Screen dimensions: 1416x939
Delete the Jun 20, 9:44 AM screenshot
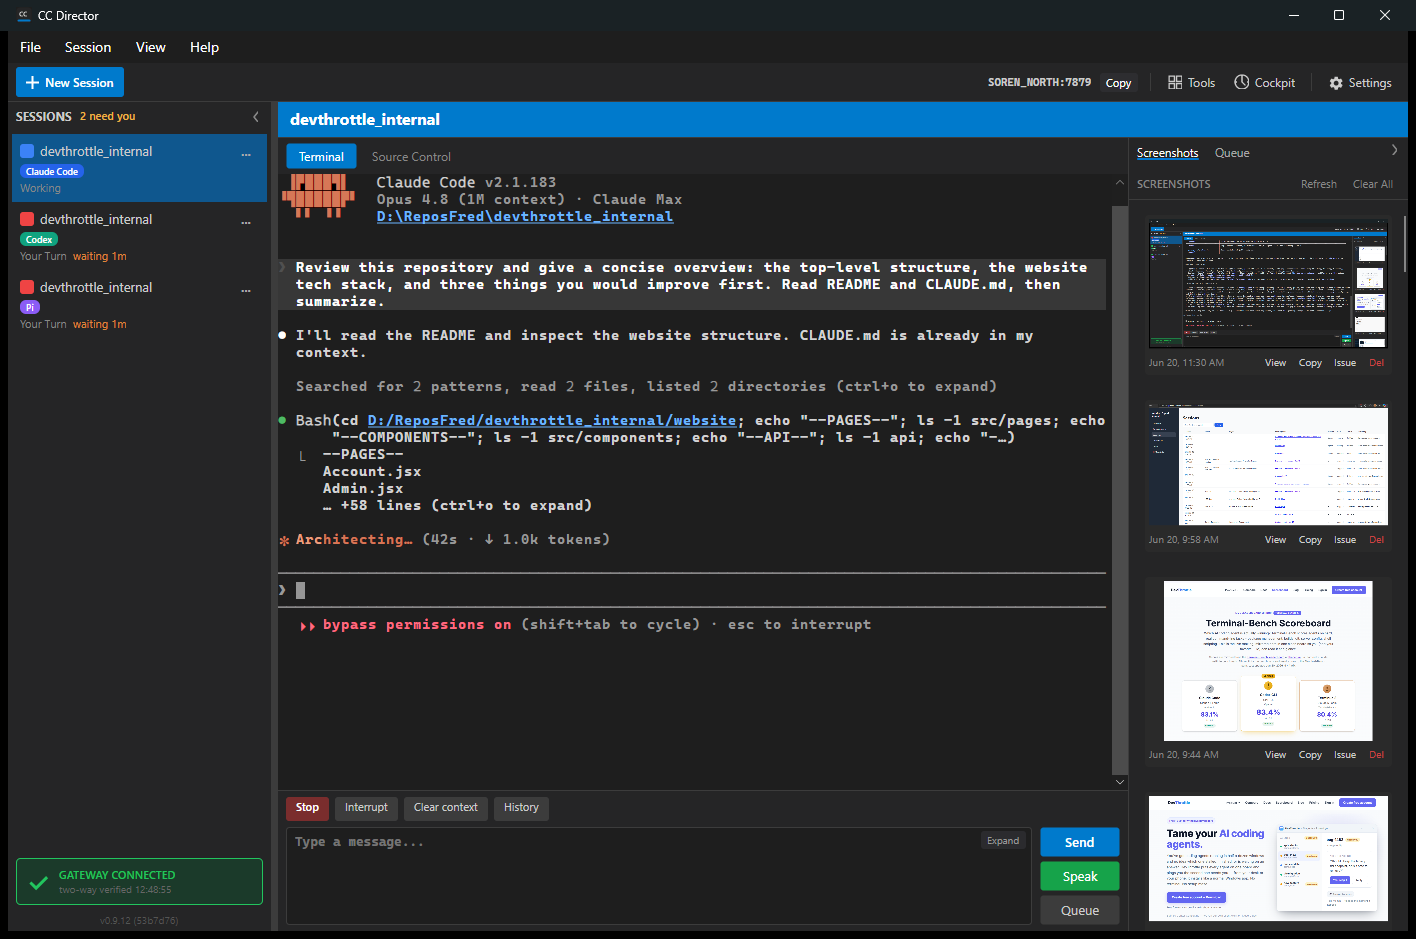(1377, 755)
